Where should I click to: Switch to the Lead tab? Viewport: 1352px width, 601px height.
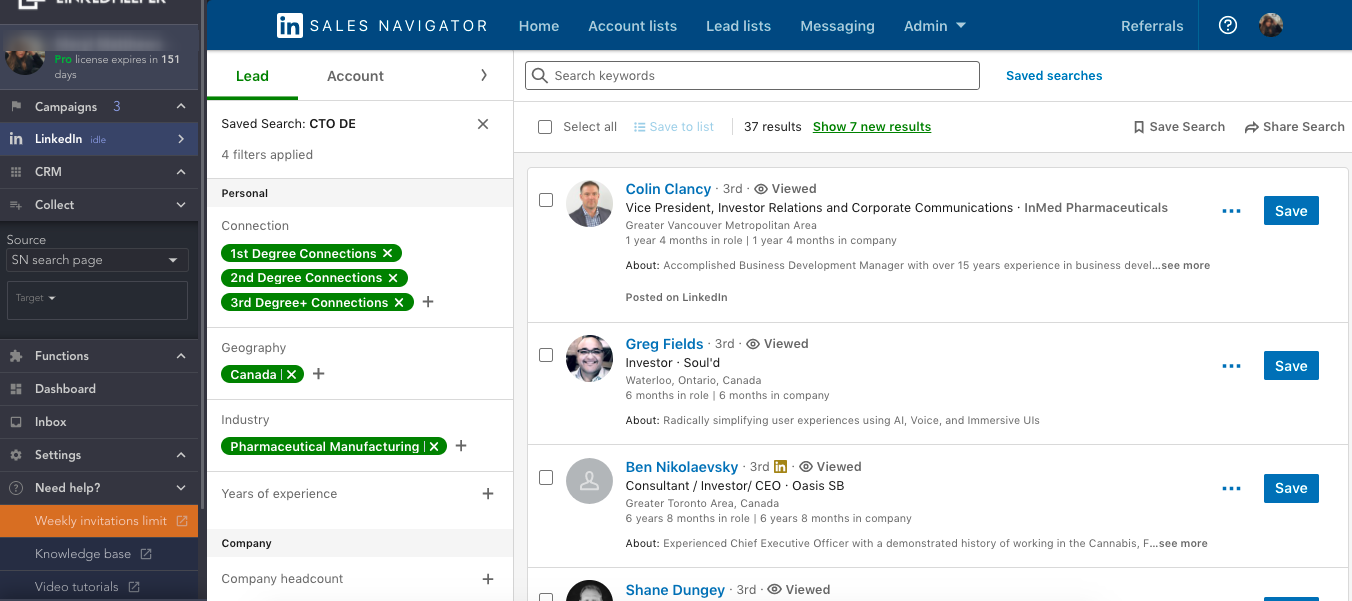click(x=252, y=76)
